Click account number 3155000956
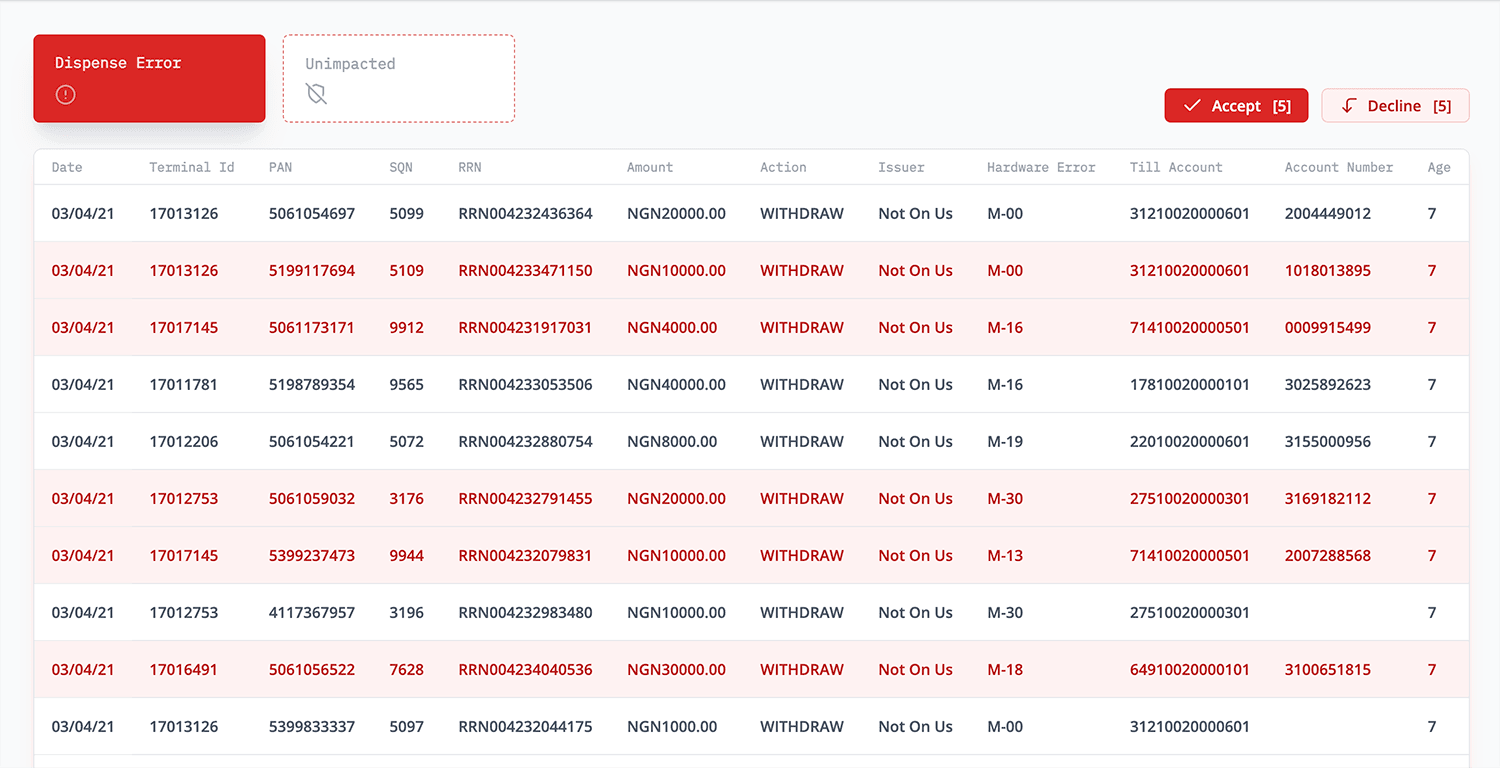Viewport: 1500px width, 768px height. click(x=1328, y=441)
